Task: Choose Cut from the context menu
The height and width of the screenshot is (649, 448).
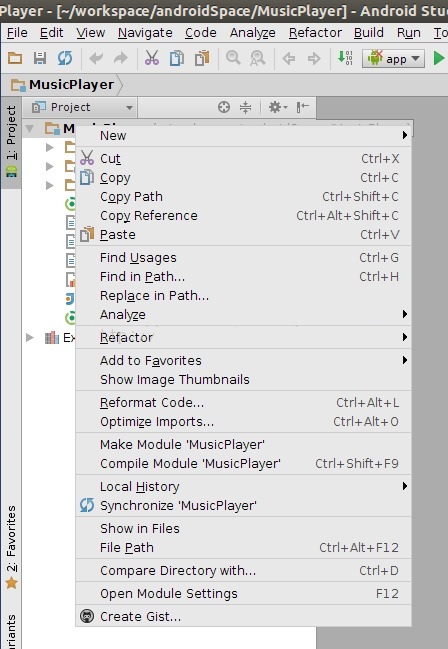Action: (243, 159)
